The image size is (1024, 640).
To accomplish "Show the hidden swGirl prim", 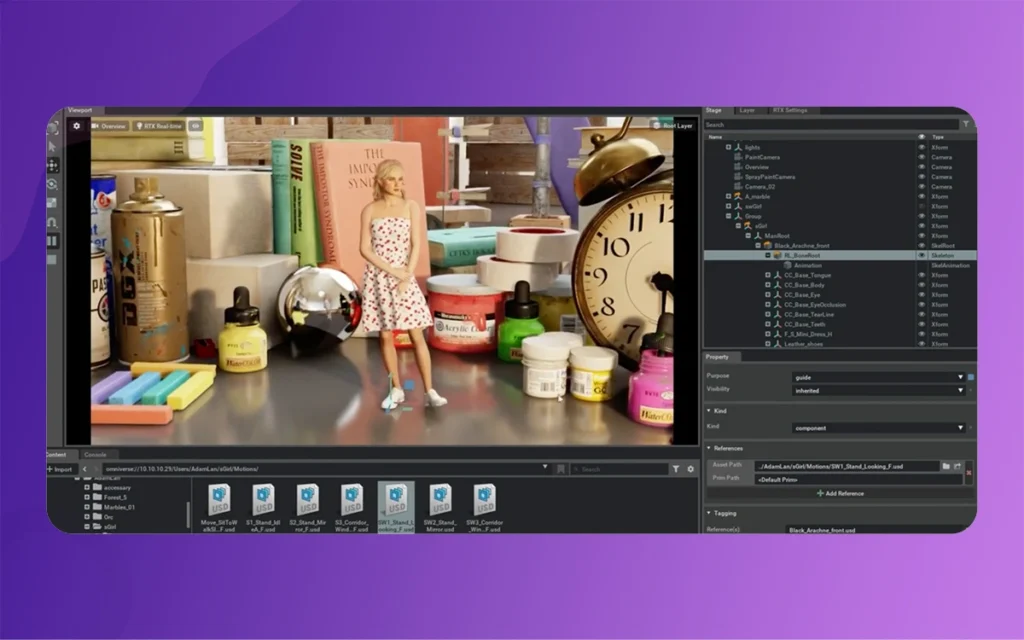I will click(921, 206).
